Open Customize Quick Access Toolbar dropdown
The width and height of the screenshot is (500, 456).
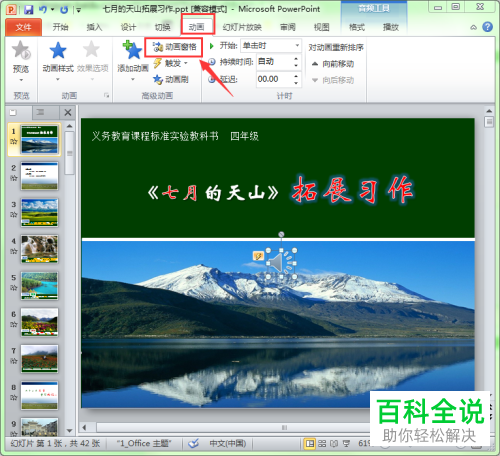[x=79, y=10]
